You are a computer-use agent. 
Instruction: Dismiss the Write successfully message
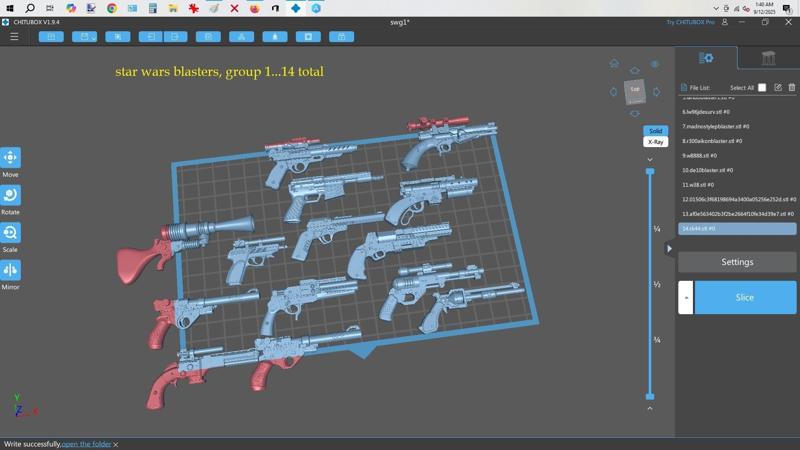pyautogui.click(x=116, y=445)
